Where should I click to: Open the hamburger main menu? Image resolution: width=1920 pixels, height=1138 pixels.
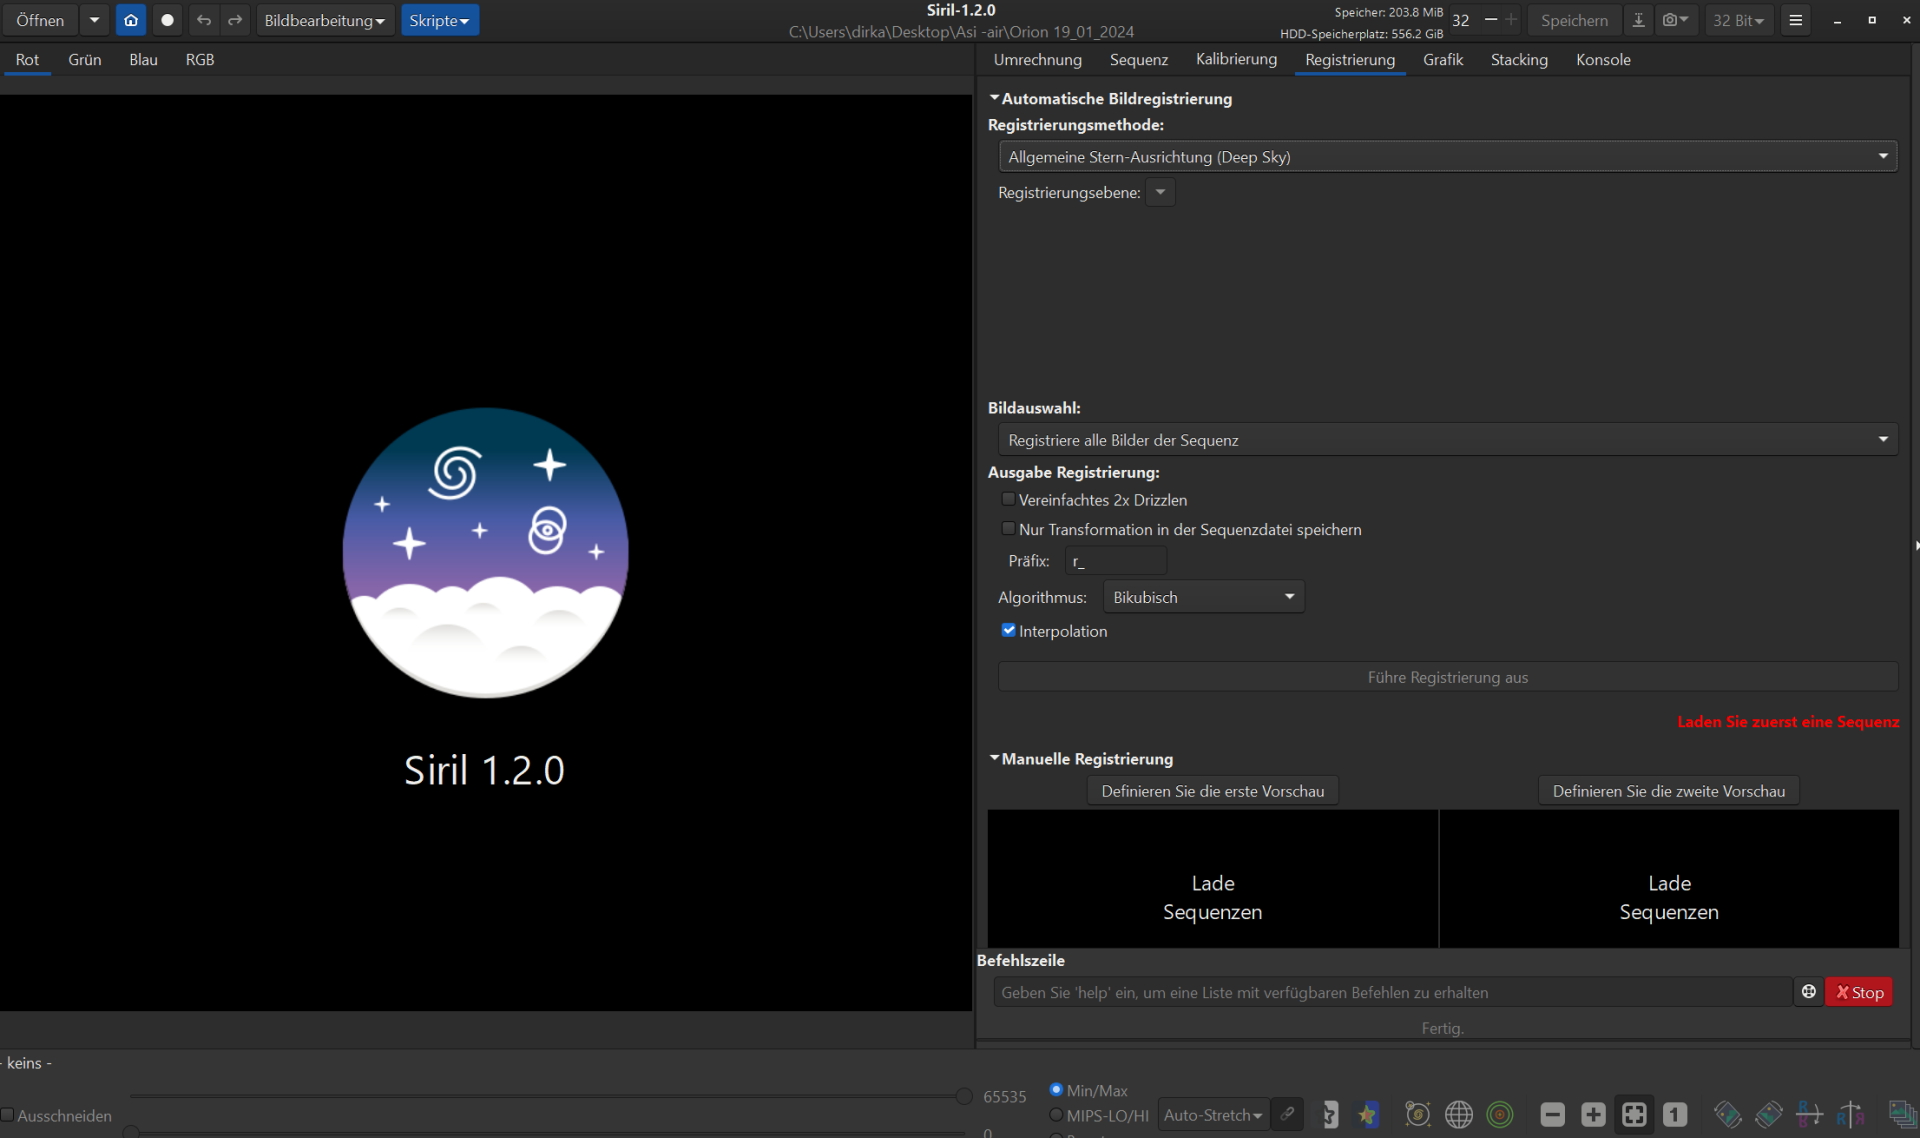coord(1796,20)
